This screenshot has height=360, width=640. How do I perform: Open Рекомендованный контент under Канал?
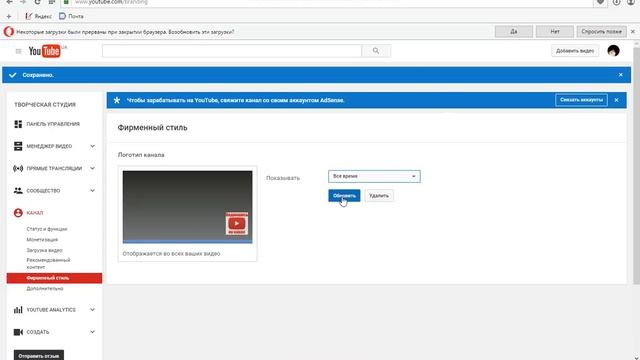pos(48,263)
